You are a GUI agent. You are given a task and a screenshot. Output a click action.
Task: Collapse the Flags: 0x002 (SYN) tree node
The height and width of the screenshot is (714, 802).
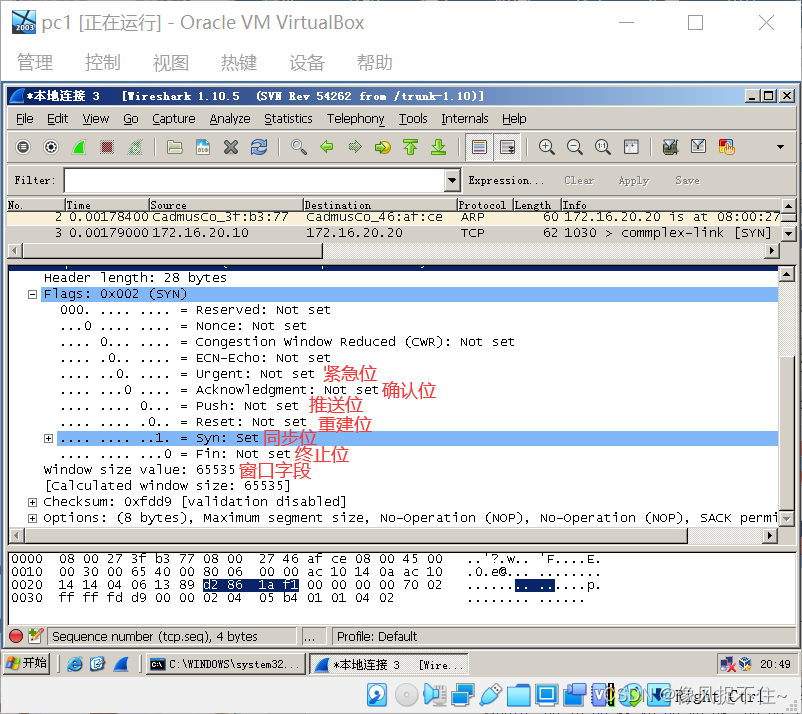coord(32,295)
